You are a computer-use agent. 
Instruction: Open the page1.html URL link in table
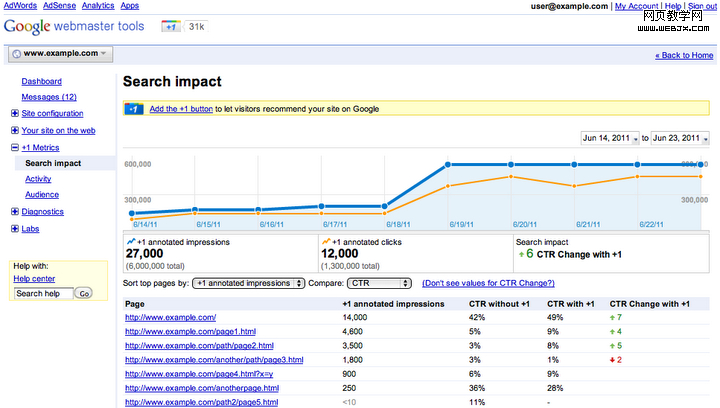point(190,331)
